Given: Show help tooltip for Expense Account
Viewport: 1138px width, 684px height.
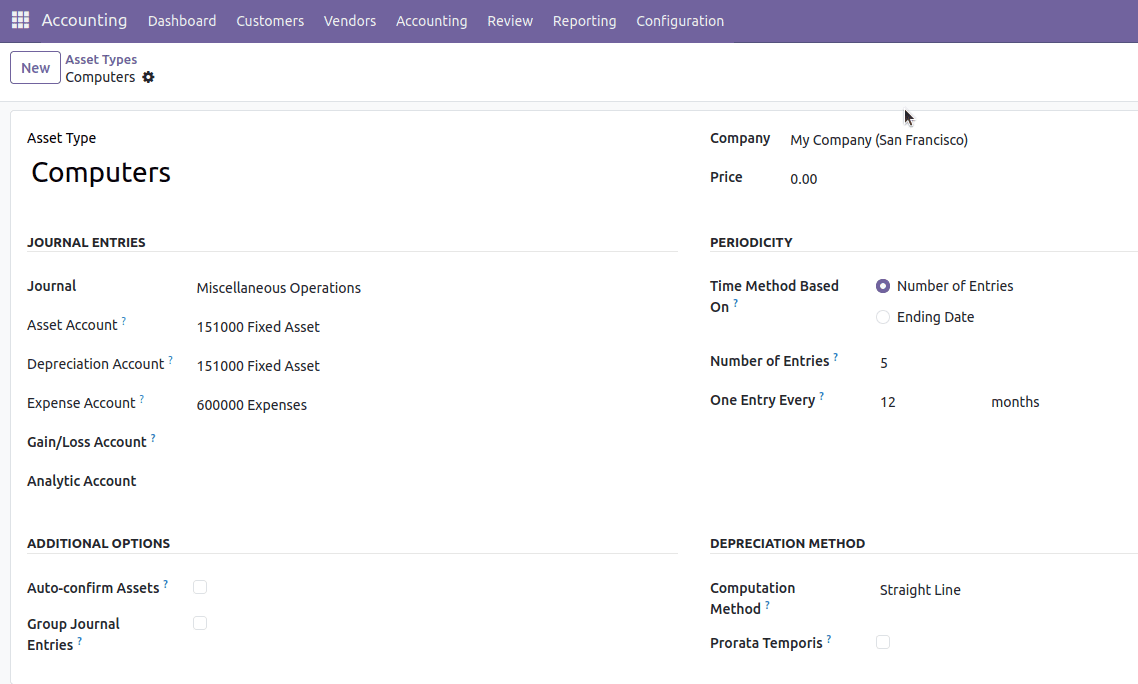Looking at the screenshot, I should [142, 399].
